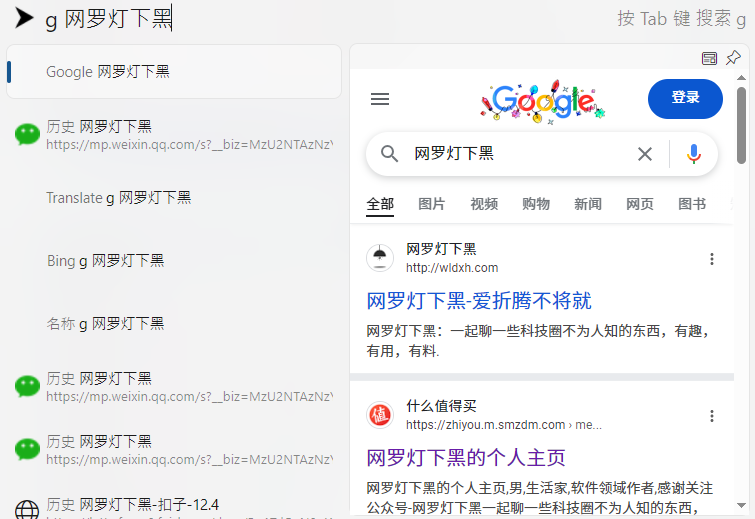Pin the preview panel with pin icon
This screenshot has height=519, width=755.
click(x=733, y=58)
